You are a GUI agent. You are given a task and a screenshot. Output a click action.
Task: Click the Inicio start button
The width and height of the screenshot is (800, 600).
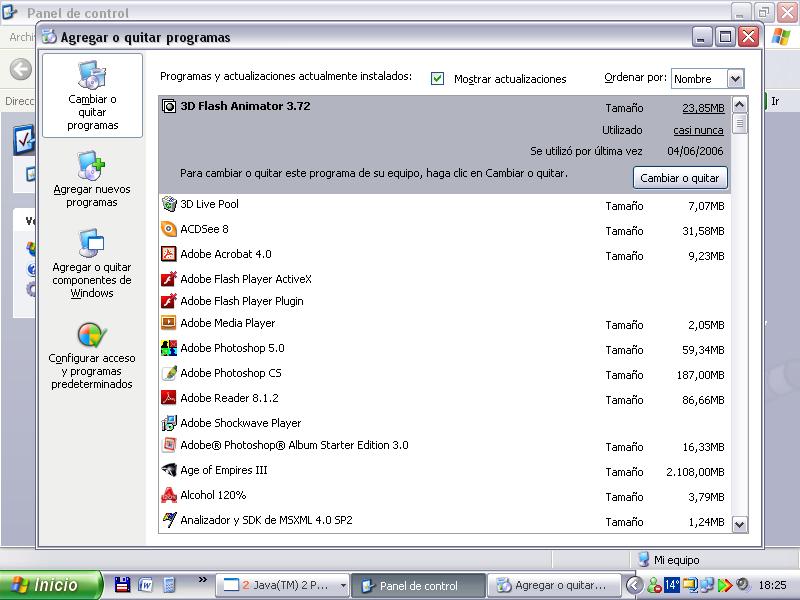pos(50,585)
